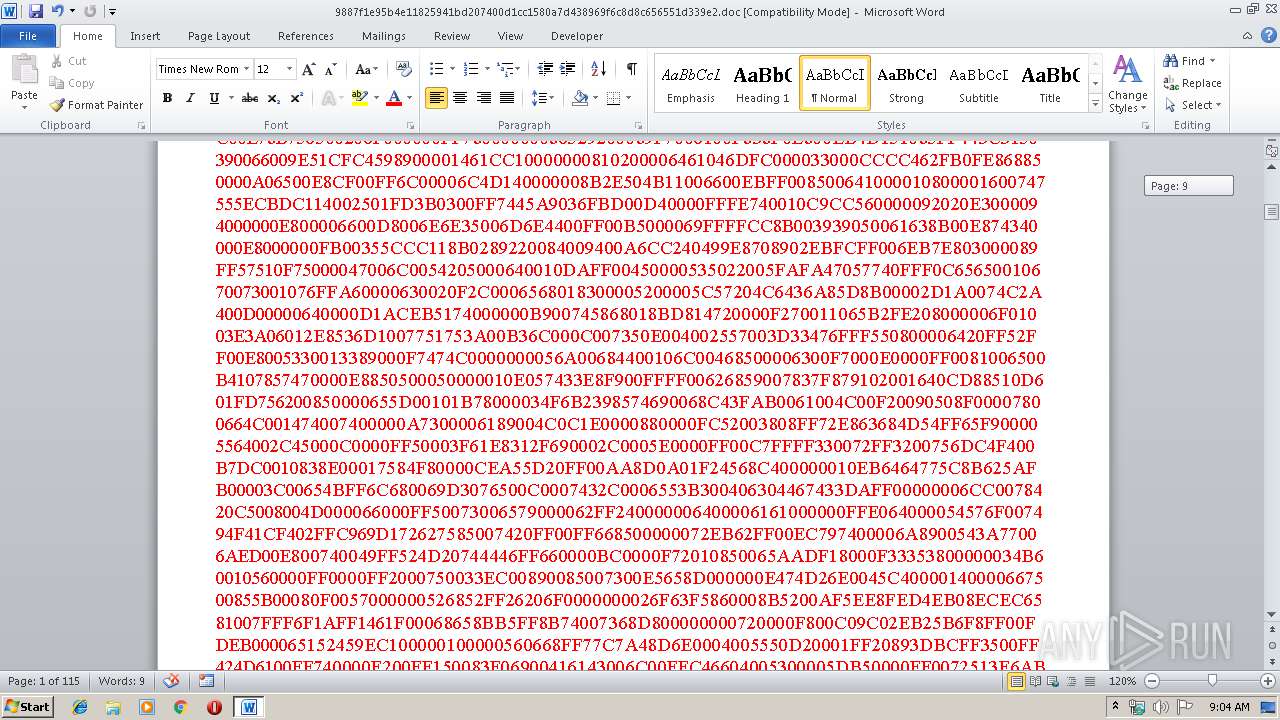Switch to the Insert tab
Viewport: 1280px width, 720px height.
[145, 35]
